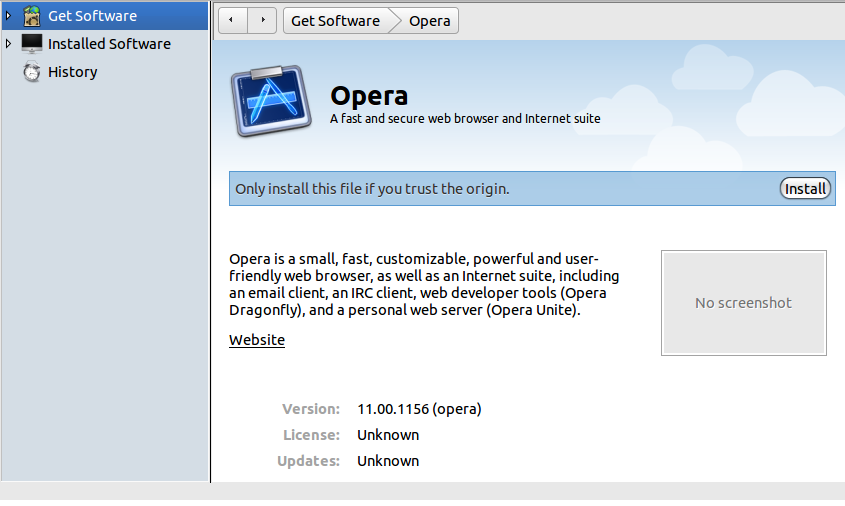The height and width of the screenshot is (506, 845).
Task: Click the No screenshot thumbnail
Action: coord(743,303)
